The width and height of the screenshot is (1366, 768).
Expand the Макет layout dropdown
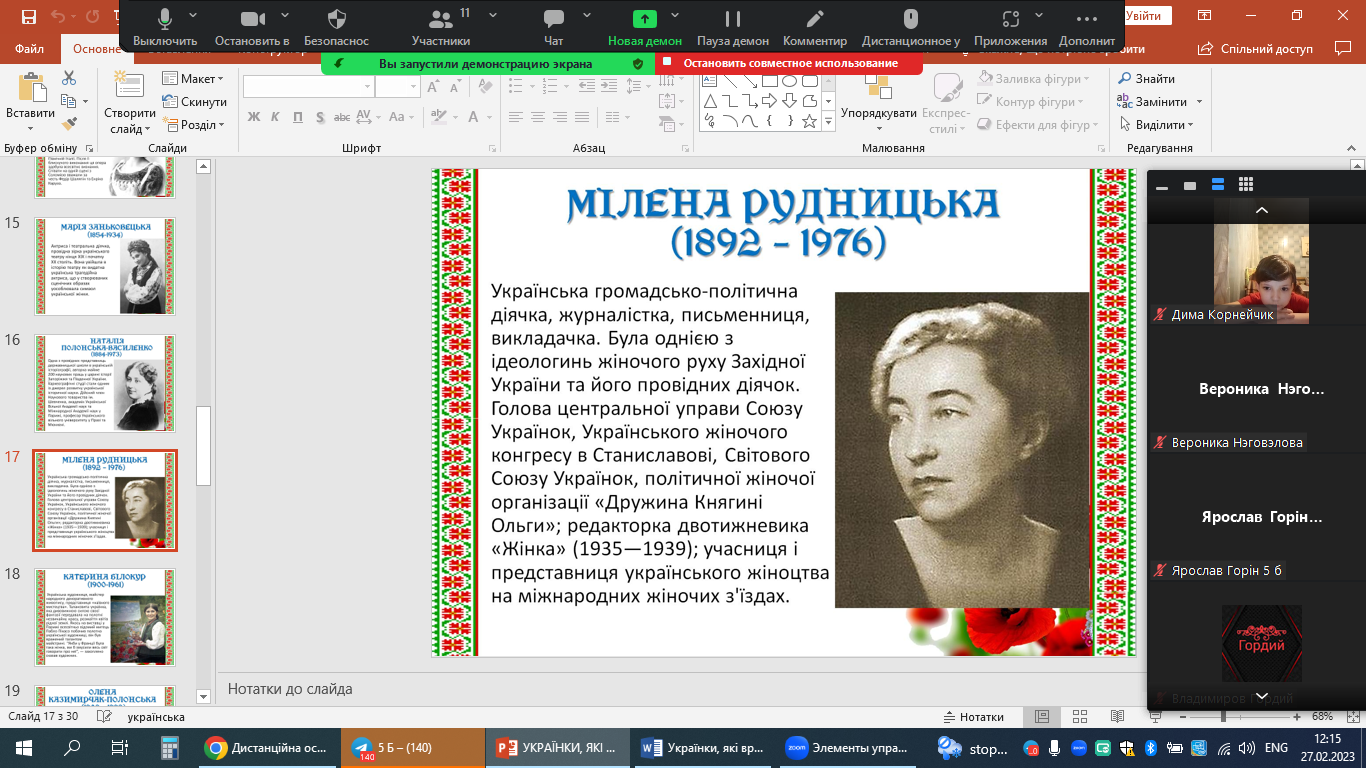(x=194, y=79)
